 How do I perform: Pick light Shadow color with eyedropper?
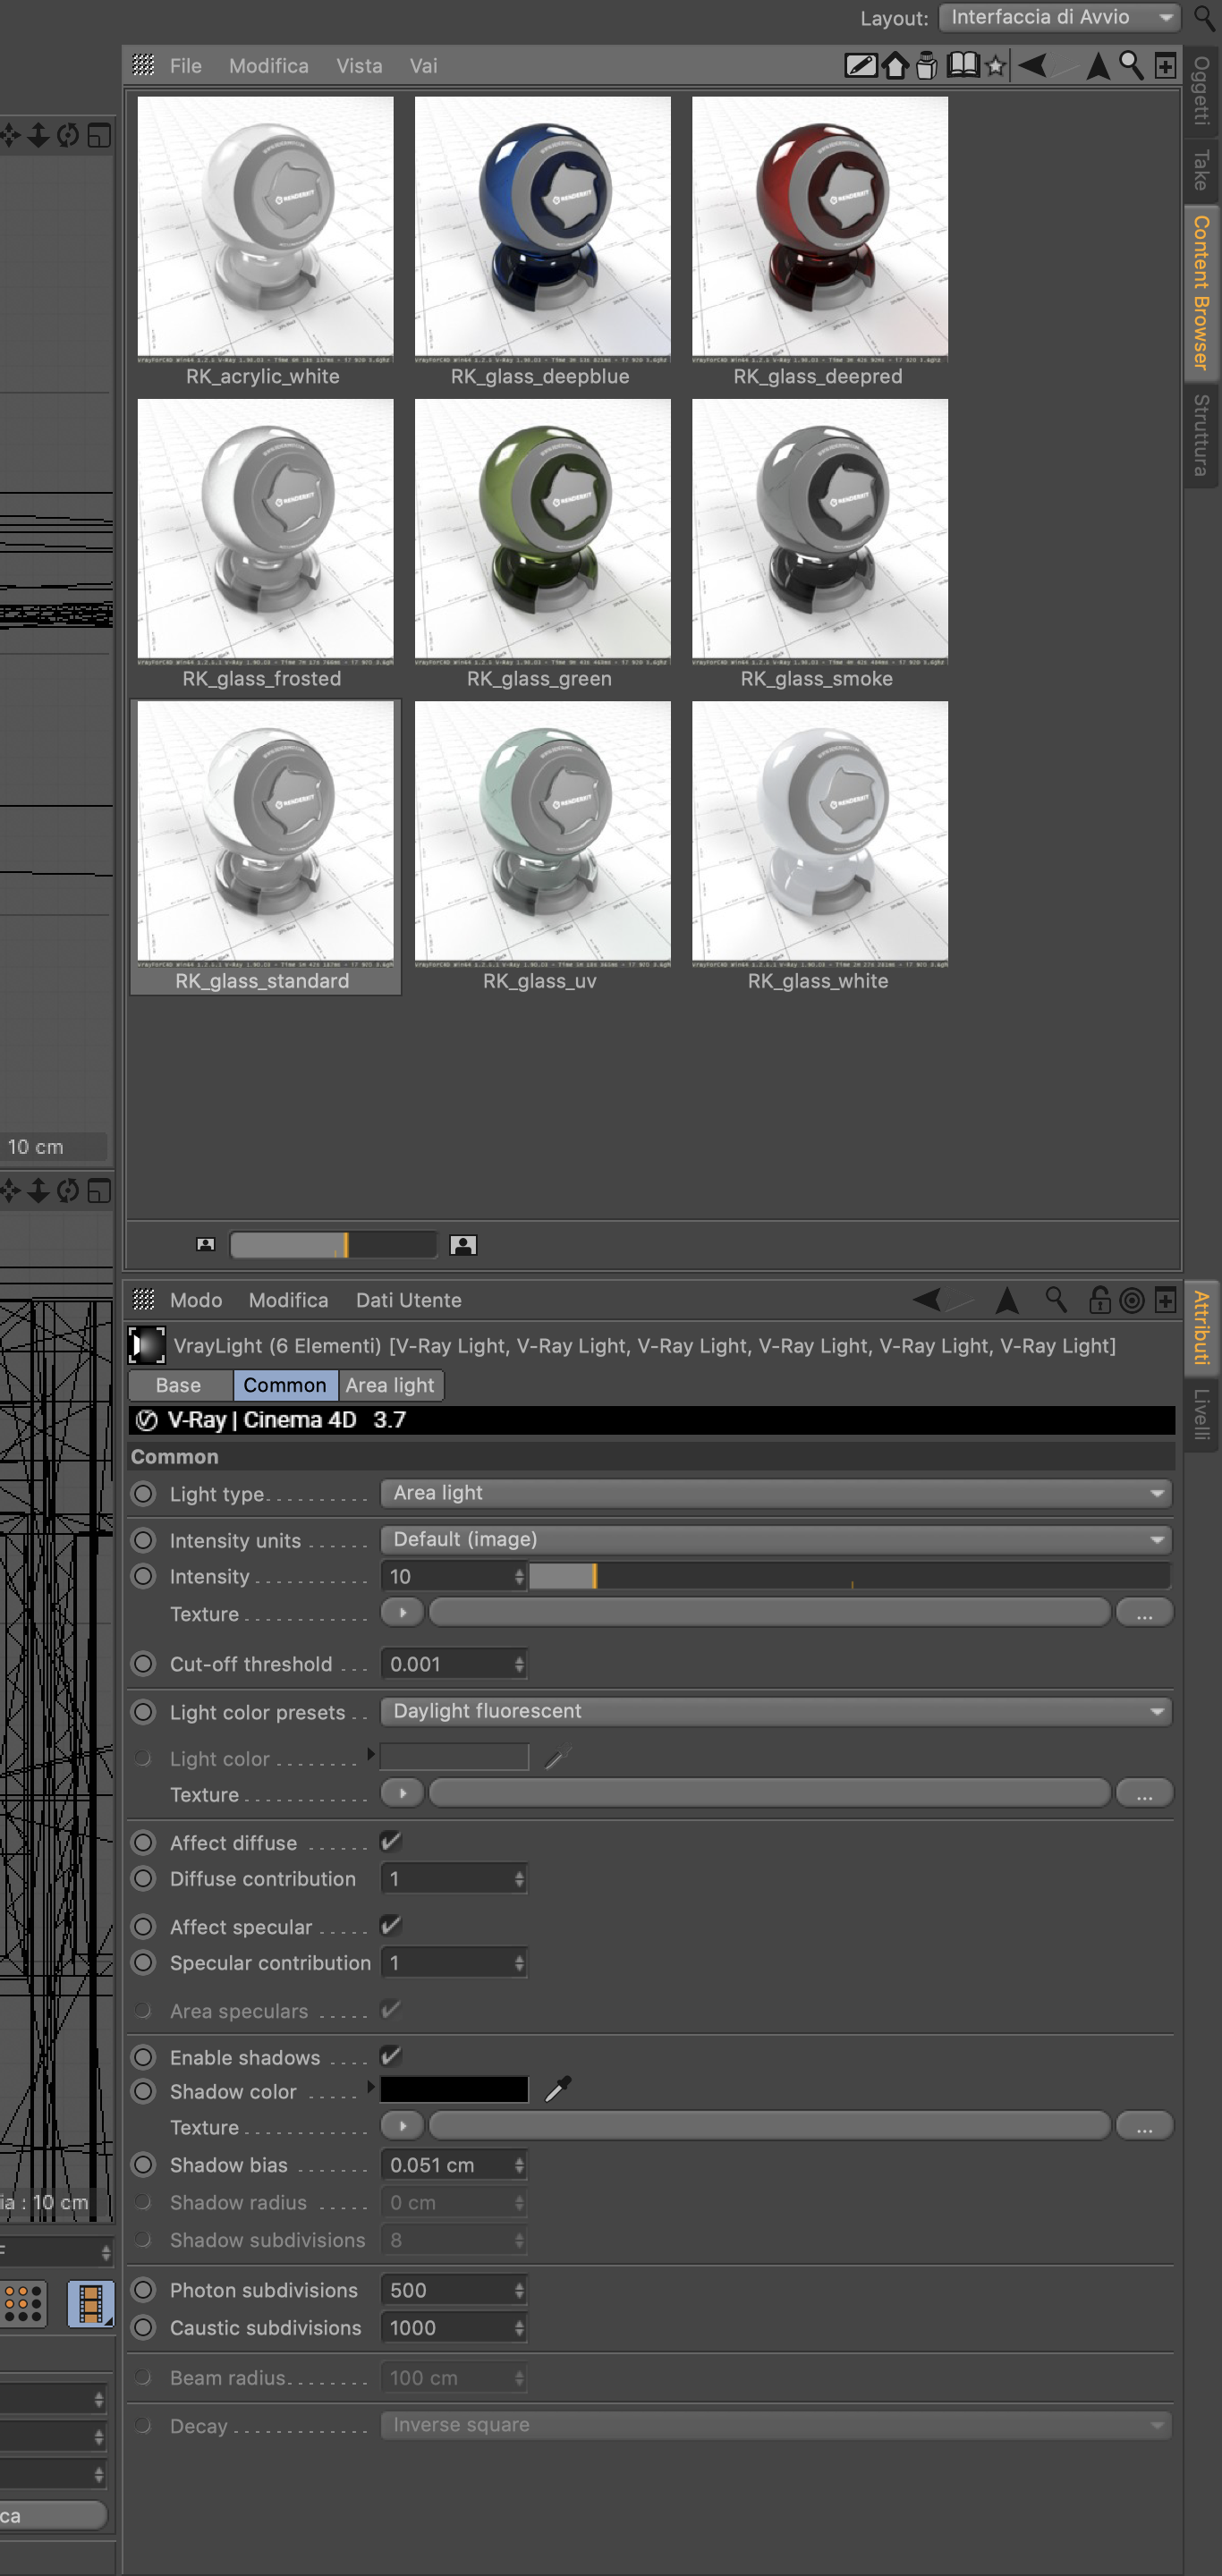click(558, 2088)
